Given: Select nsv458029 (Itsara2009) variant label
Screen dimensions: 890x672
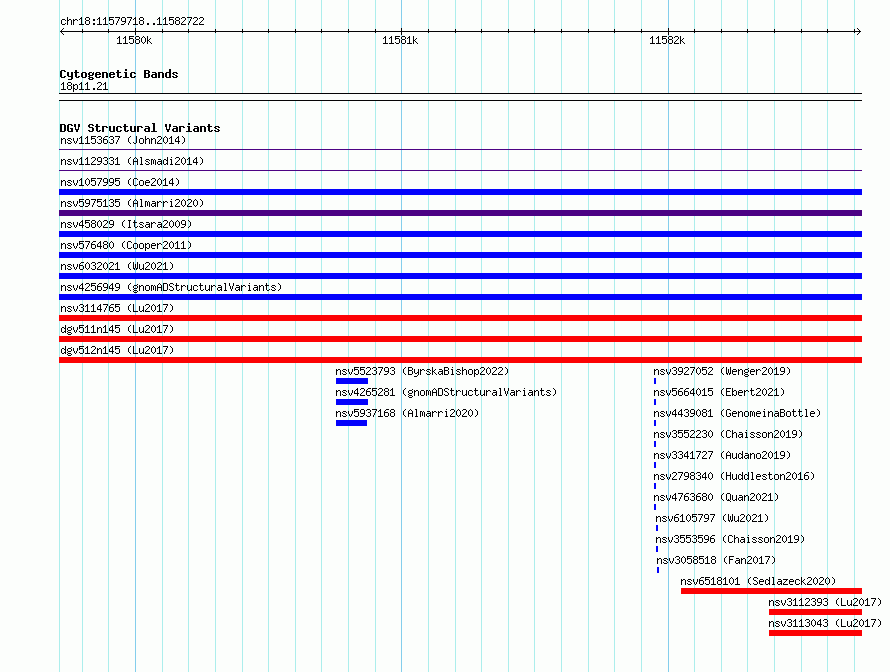Looking at the screenshot, I should 126,224.
